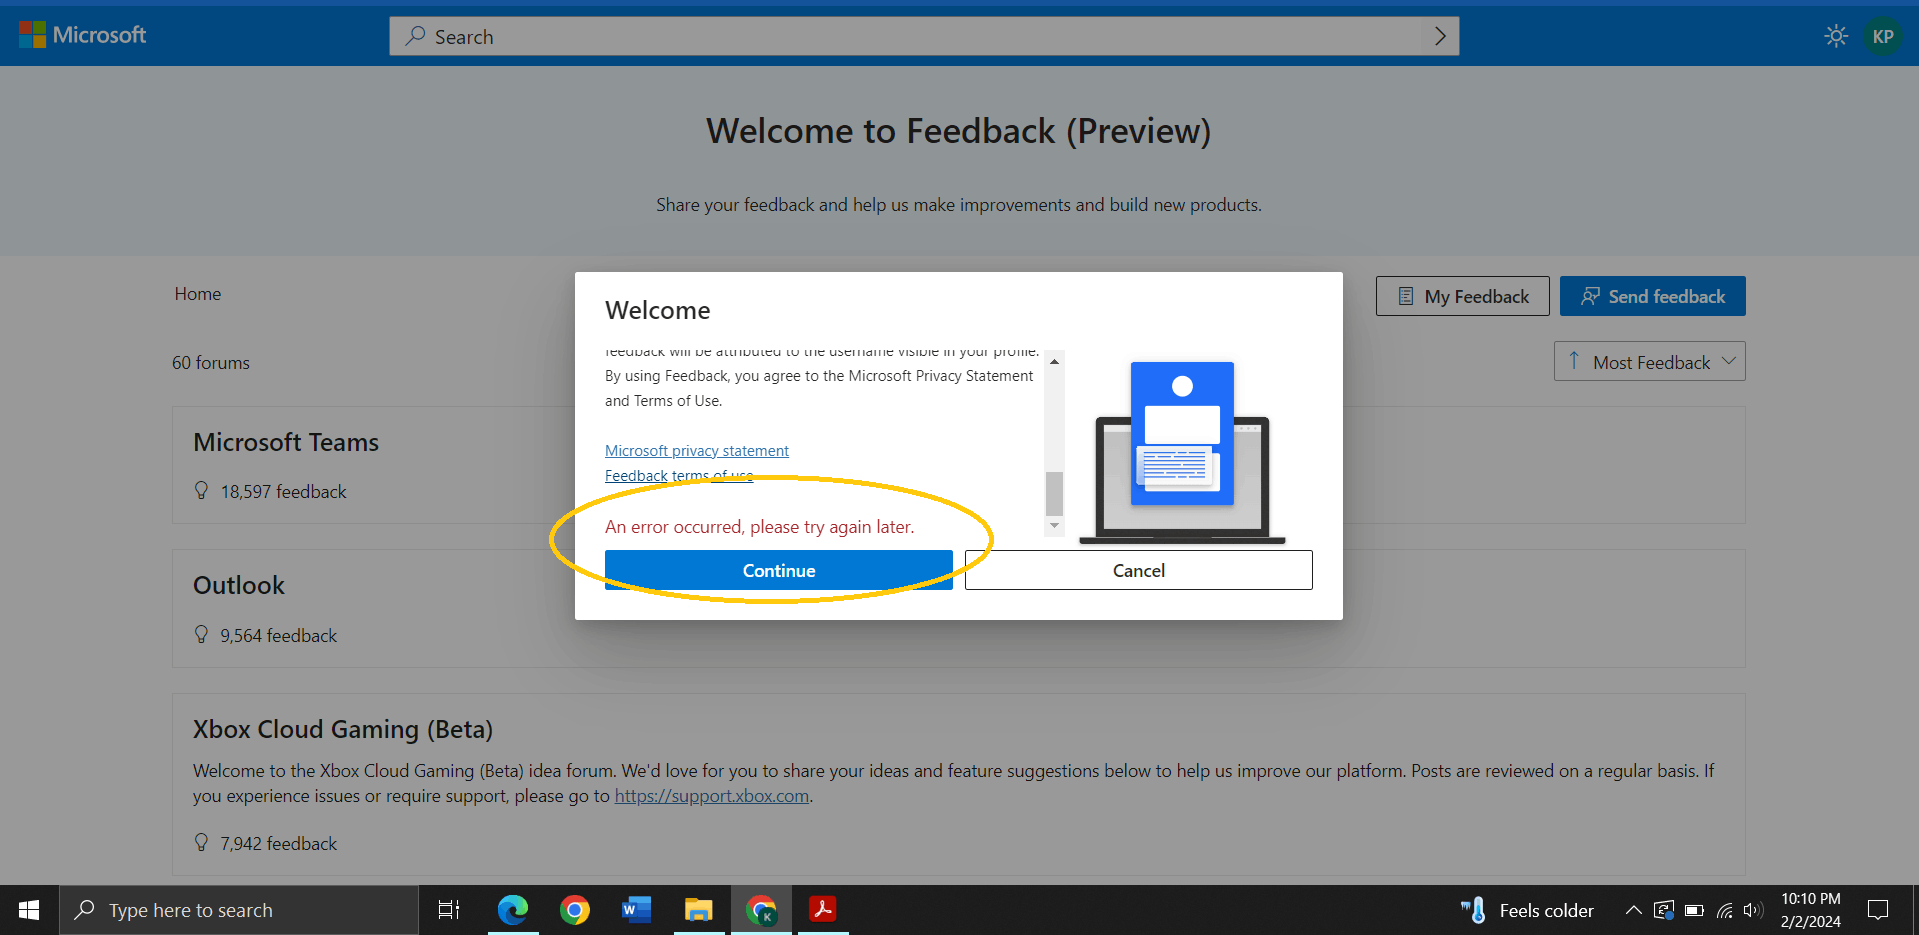Expand the Most Feedback sort dropdown
The image size is (1919, 935).
click(1664, 362)
